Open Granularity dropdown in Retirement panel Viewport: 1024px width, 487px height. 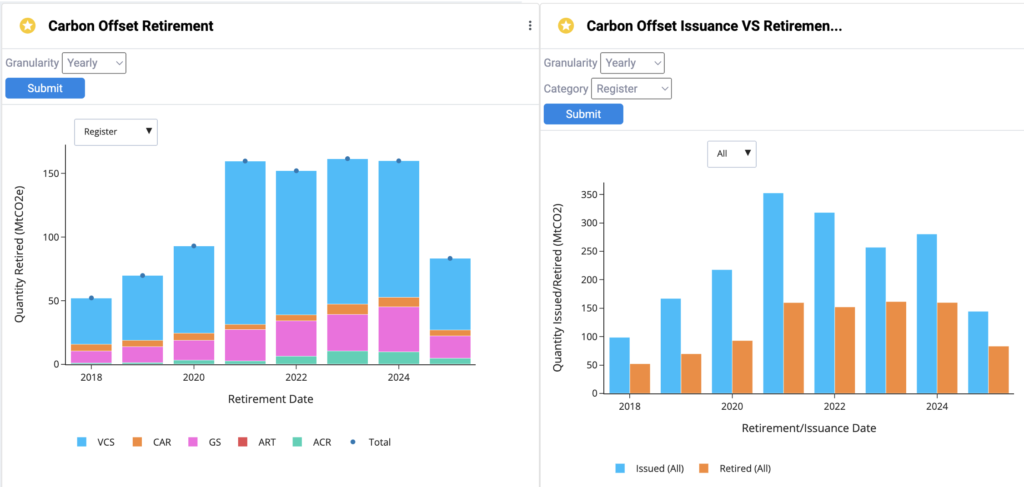(94, 63)
